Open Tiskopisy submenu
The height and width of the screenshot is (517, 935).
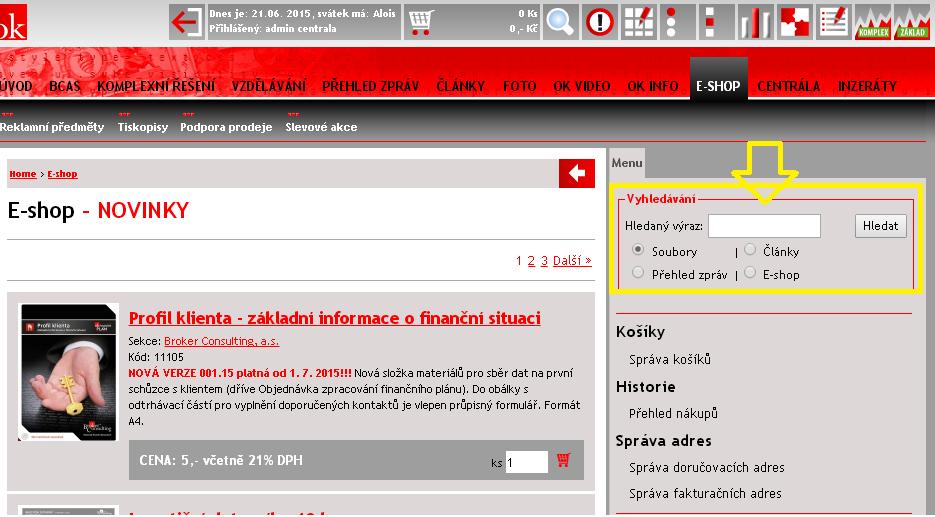click(143, 127)
